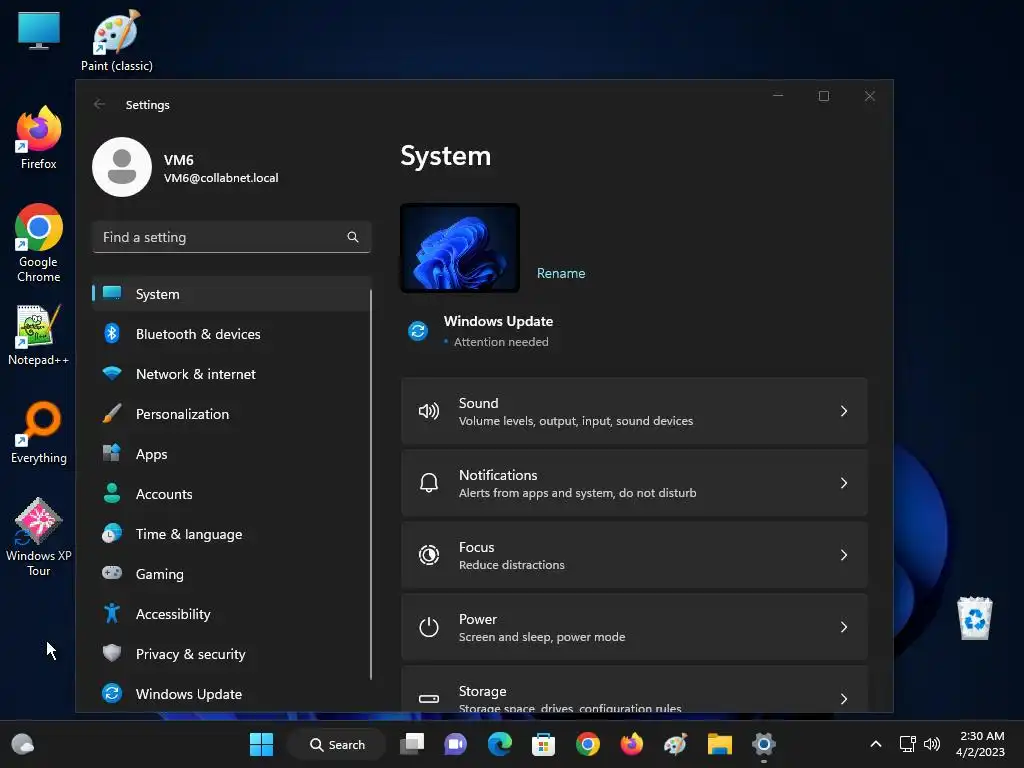Click the VM6 user profile avatar

122,167
